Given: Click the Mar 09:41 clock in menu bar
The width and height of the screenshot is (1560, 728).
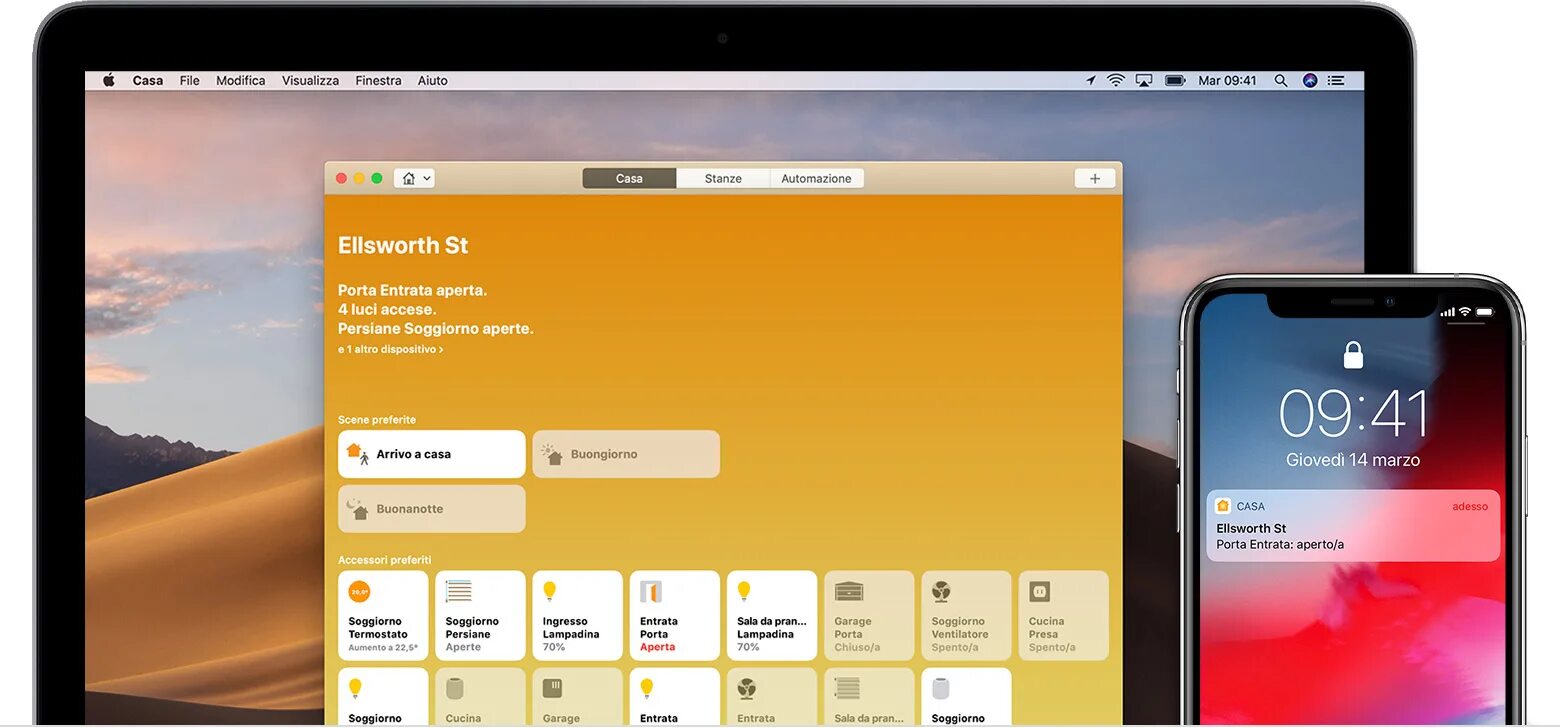Looking at the screenshot, I should click(1227, 80).
